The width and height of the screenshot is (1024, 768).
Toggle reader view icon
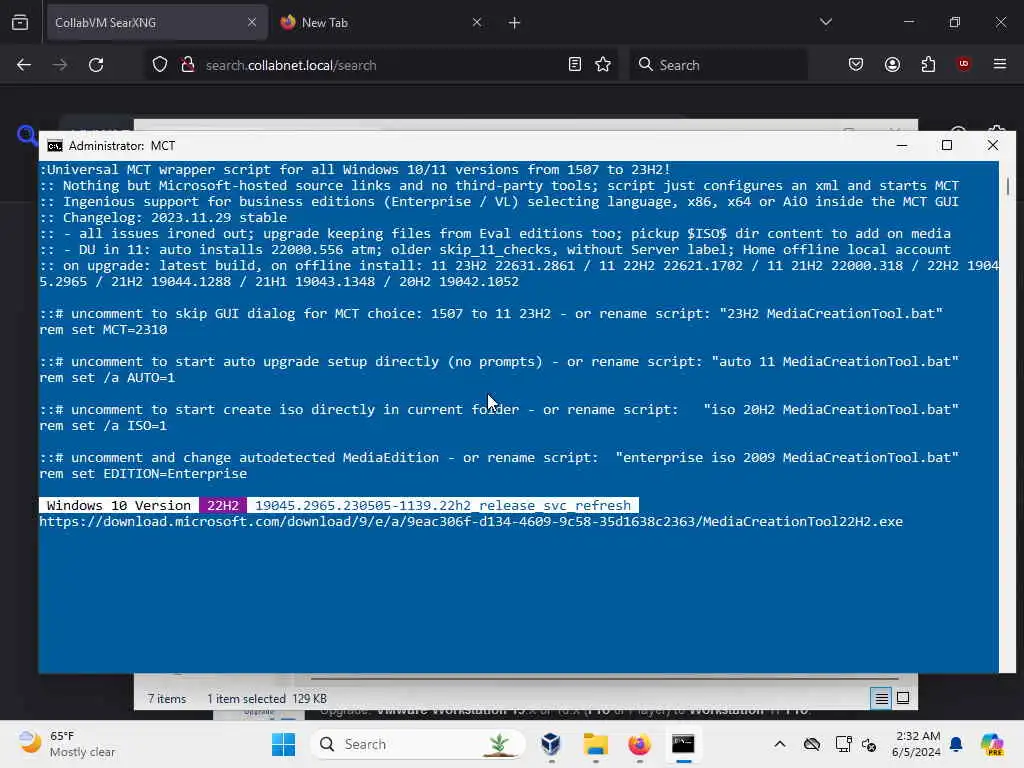point(575,65)
